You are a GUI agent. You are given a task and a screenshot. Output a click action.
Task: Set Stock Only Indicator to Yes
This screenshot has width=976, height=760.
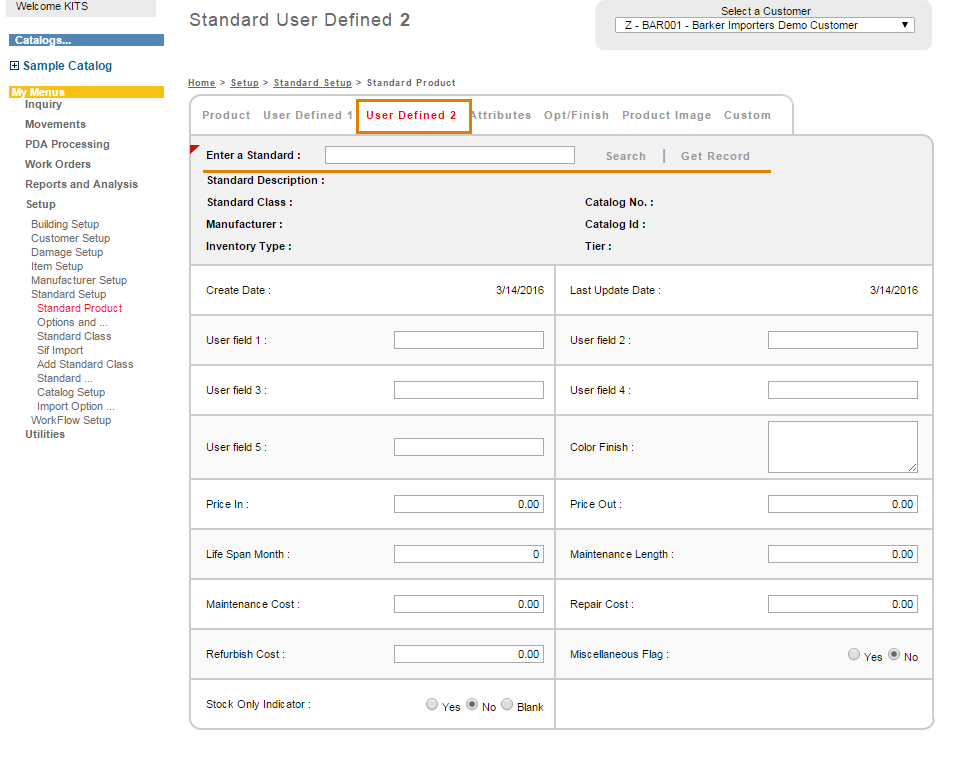point(432,705)
